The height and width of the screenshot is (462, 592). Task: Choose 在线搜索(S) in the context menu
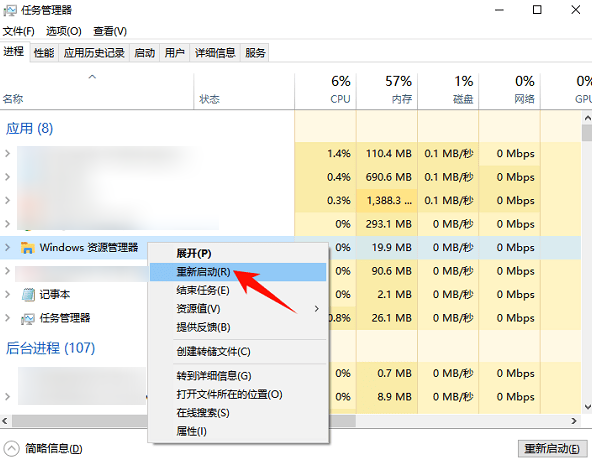[x=238, y=413]
